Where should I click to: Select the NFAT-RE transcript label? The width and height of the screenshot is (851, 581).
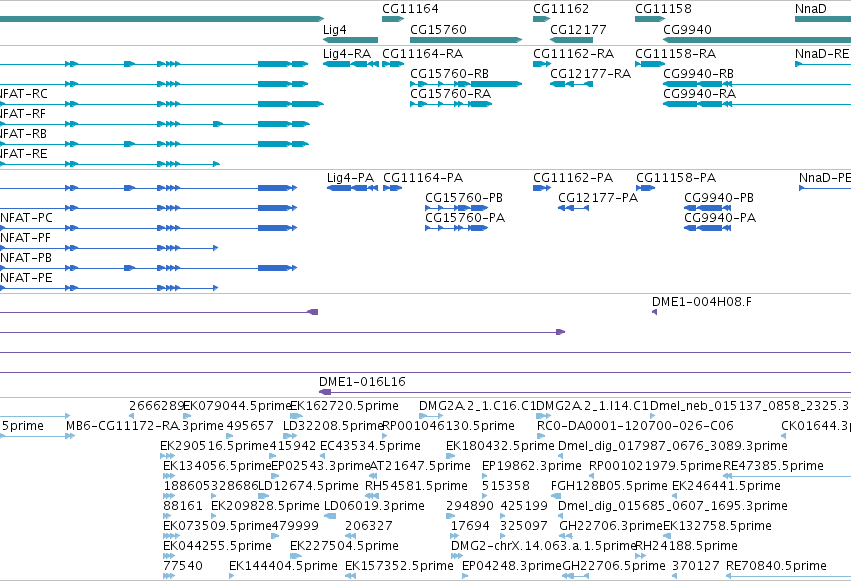tap(23, 154)
